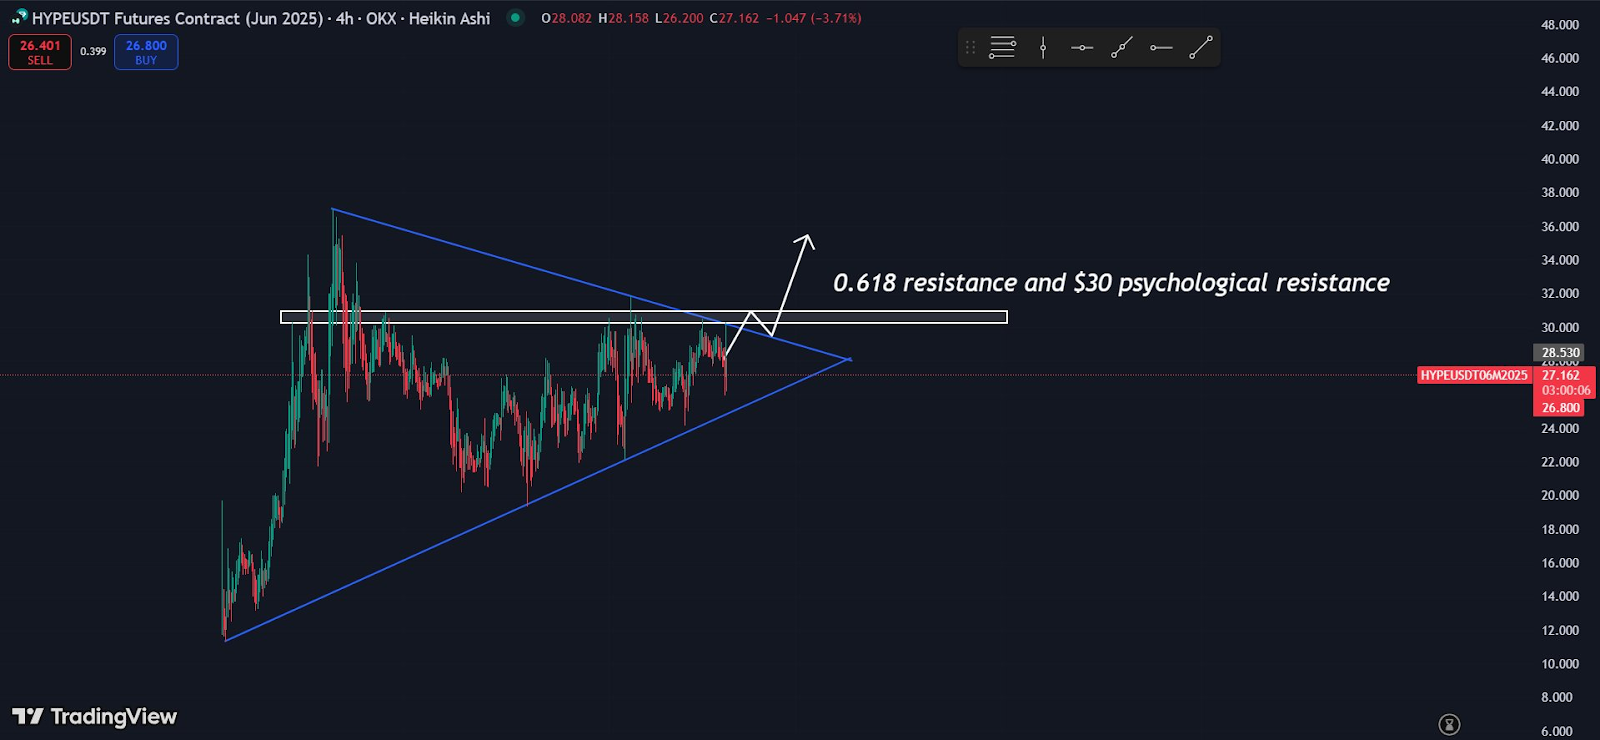The image size is (1600, 740).
Task: Click the open value O28.082
Action: [x=566, y=18]
